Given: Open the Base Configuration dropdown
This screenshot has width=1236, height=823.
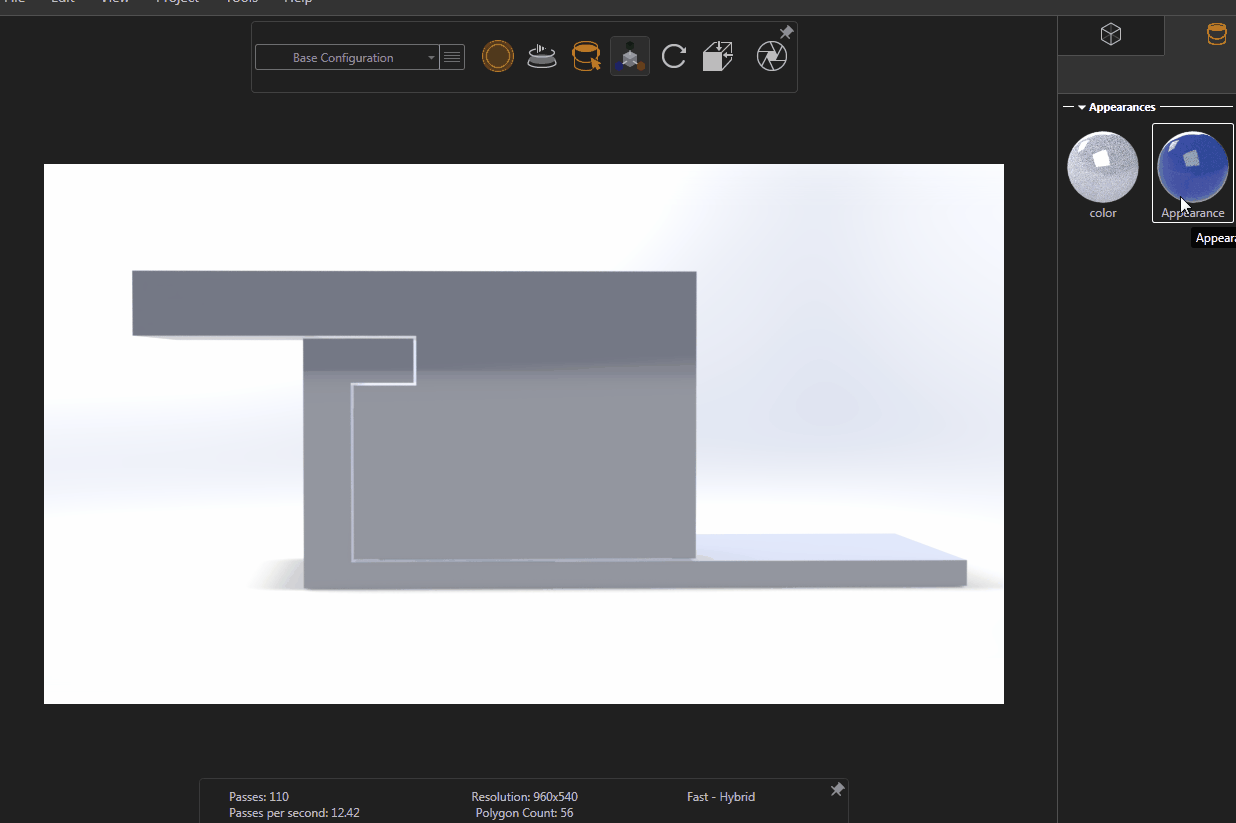Looking at the screenshot, I should coord(347,58).
